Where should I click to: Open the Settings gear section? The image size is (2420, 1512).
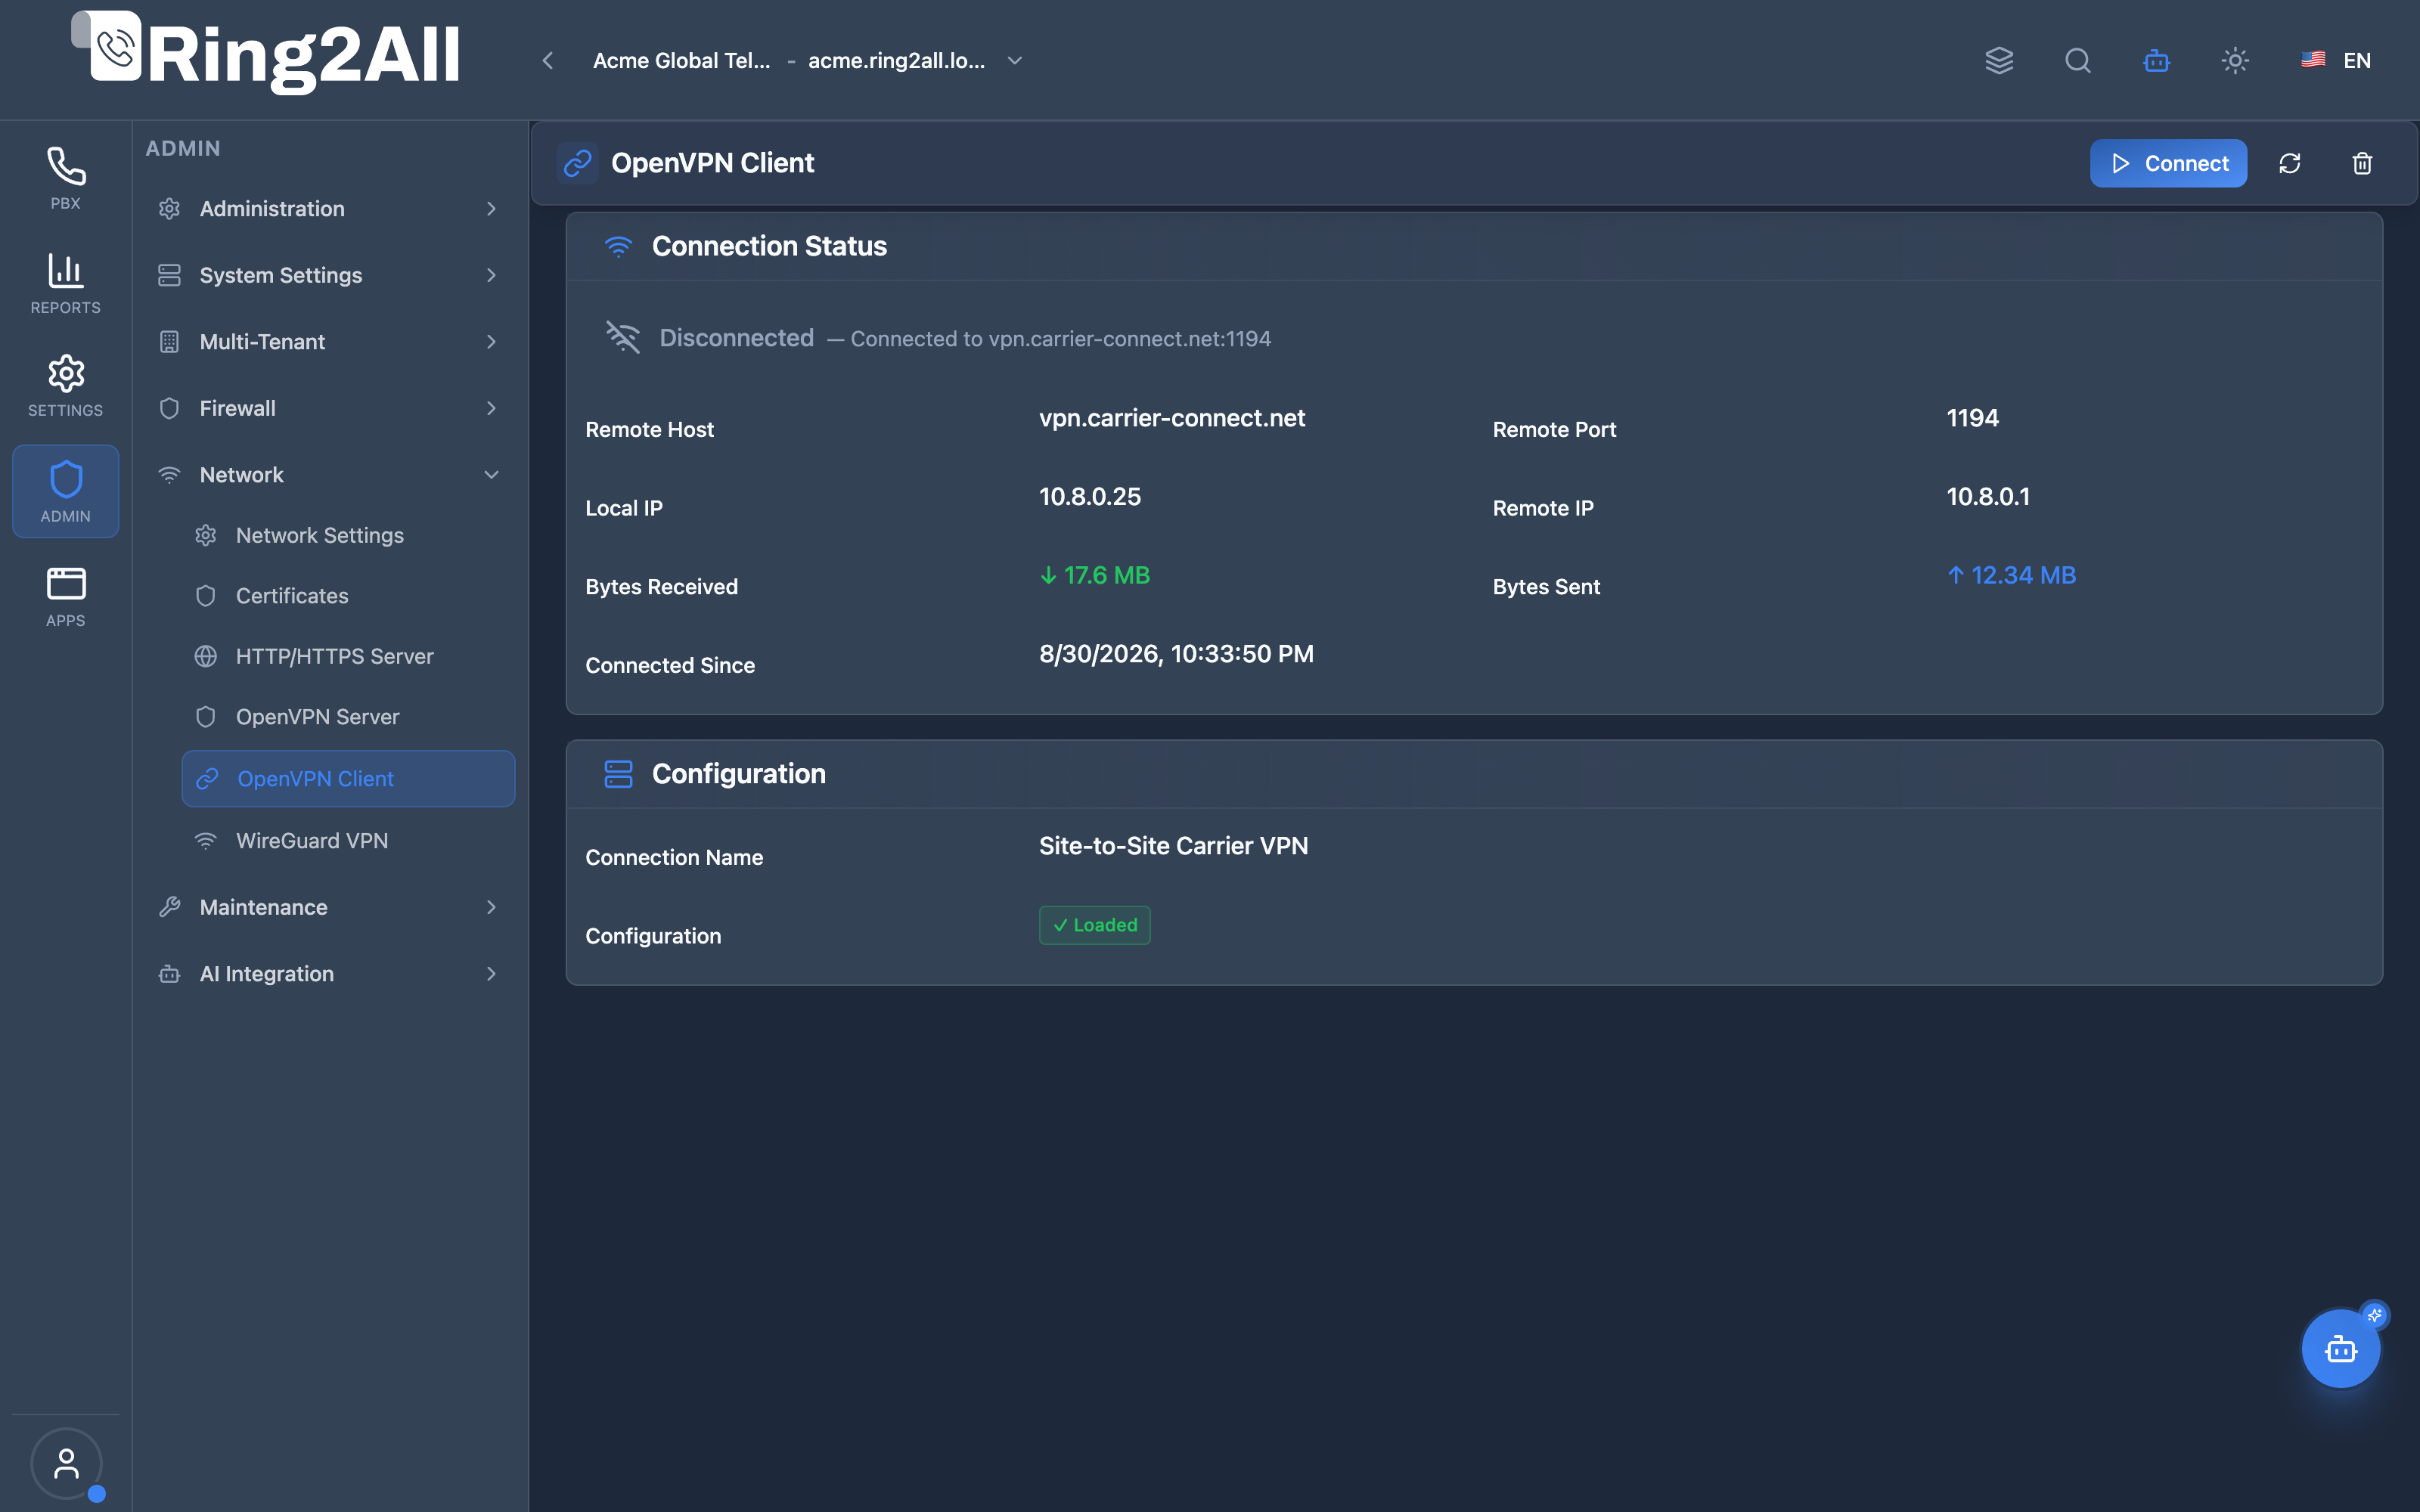65,386
